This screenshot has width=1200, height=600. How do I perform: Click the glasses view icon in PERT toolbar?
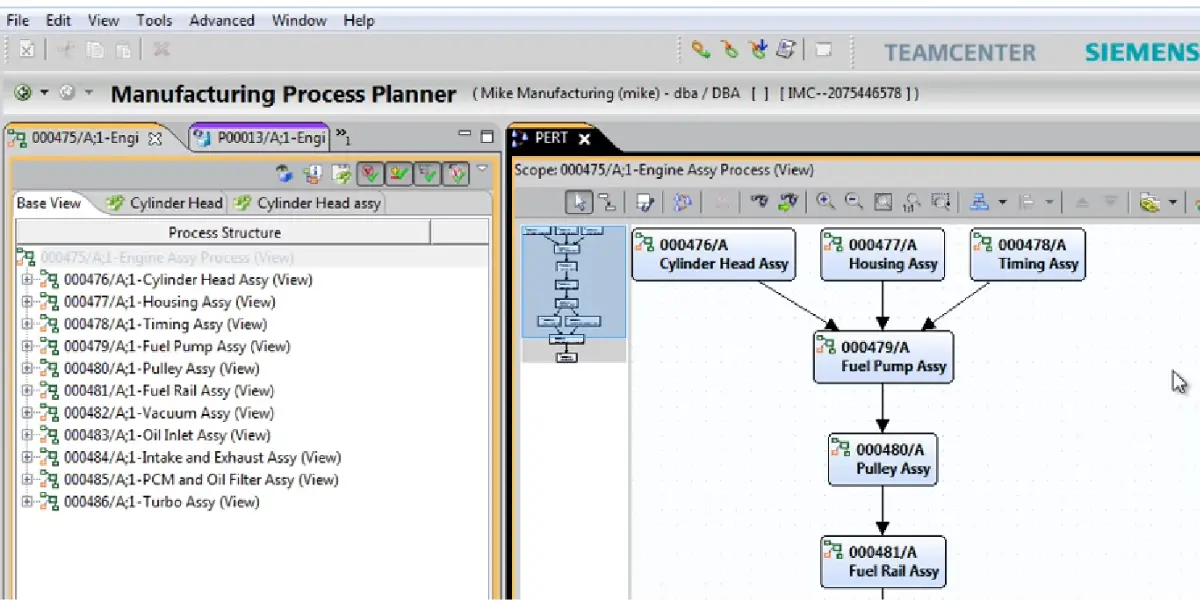point(759,202)
